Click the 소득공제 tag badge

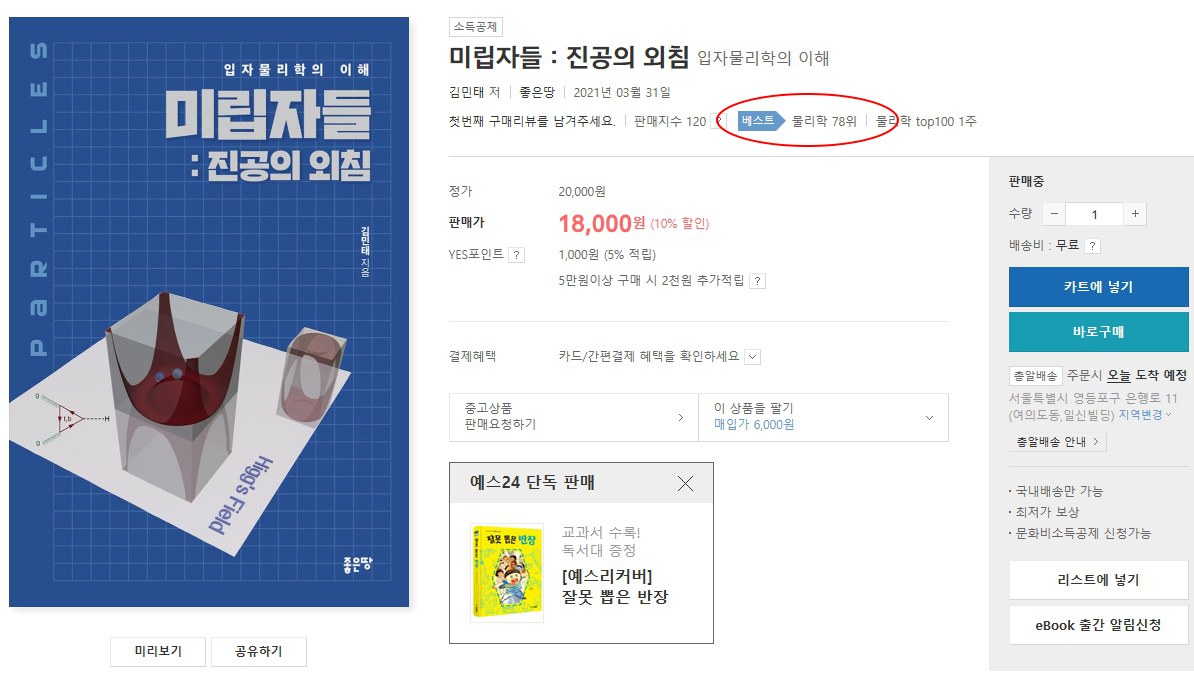click(x=475, y=27)
